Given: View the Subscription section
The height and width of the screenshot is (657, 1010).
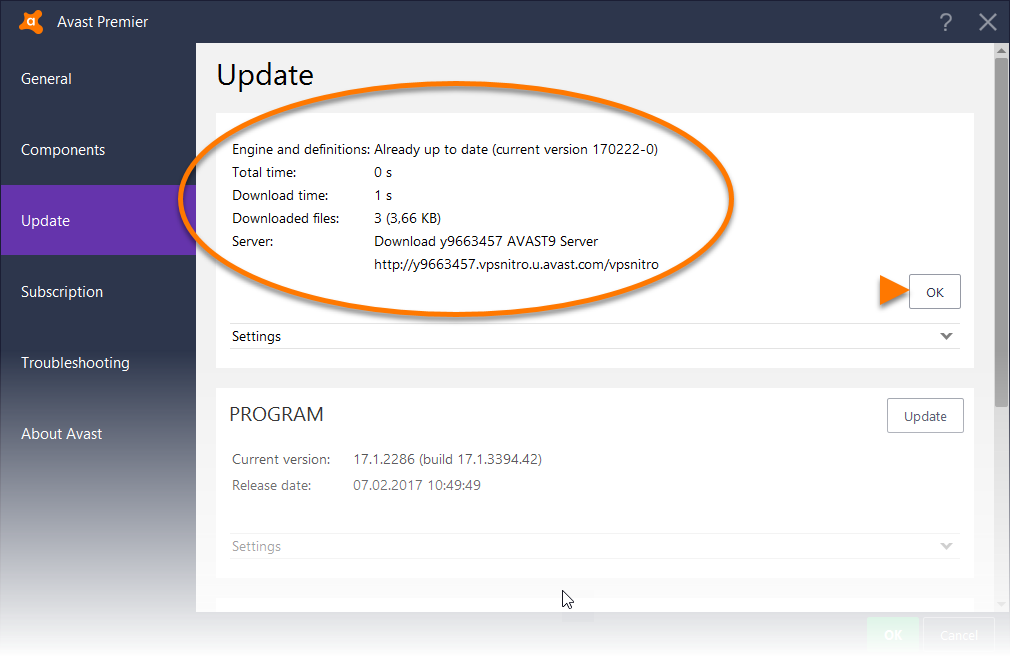Looking at the screenshot, I should tap(61, 291).
